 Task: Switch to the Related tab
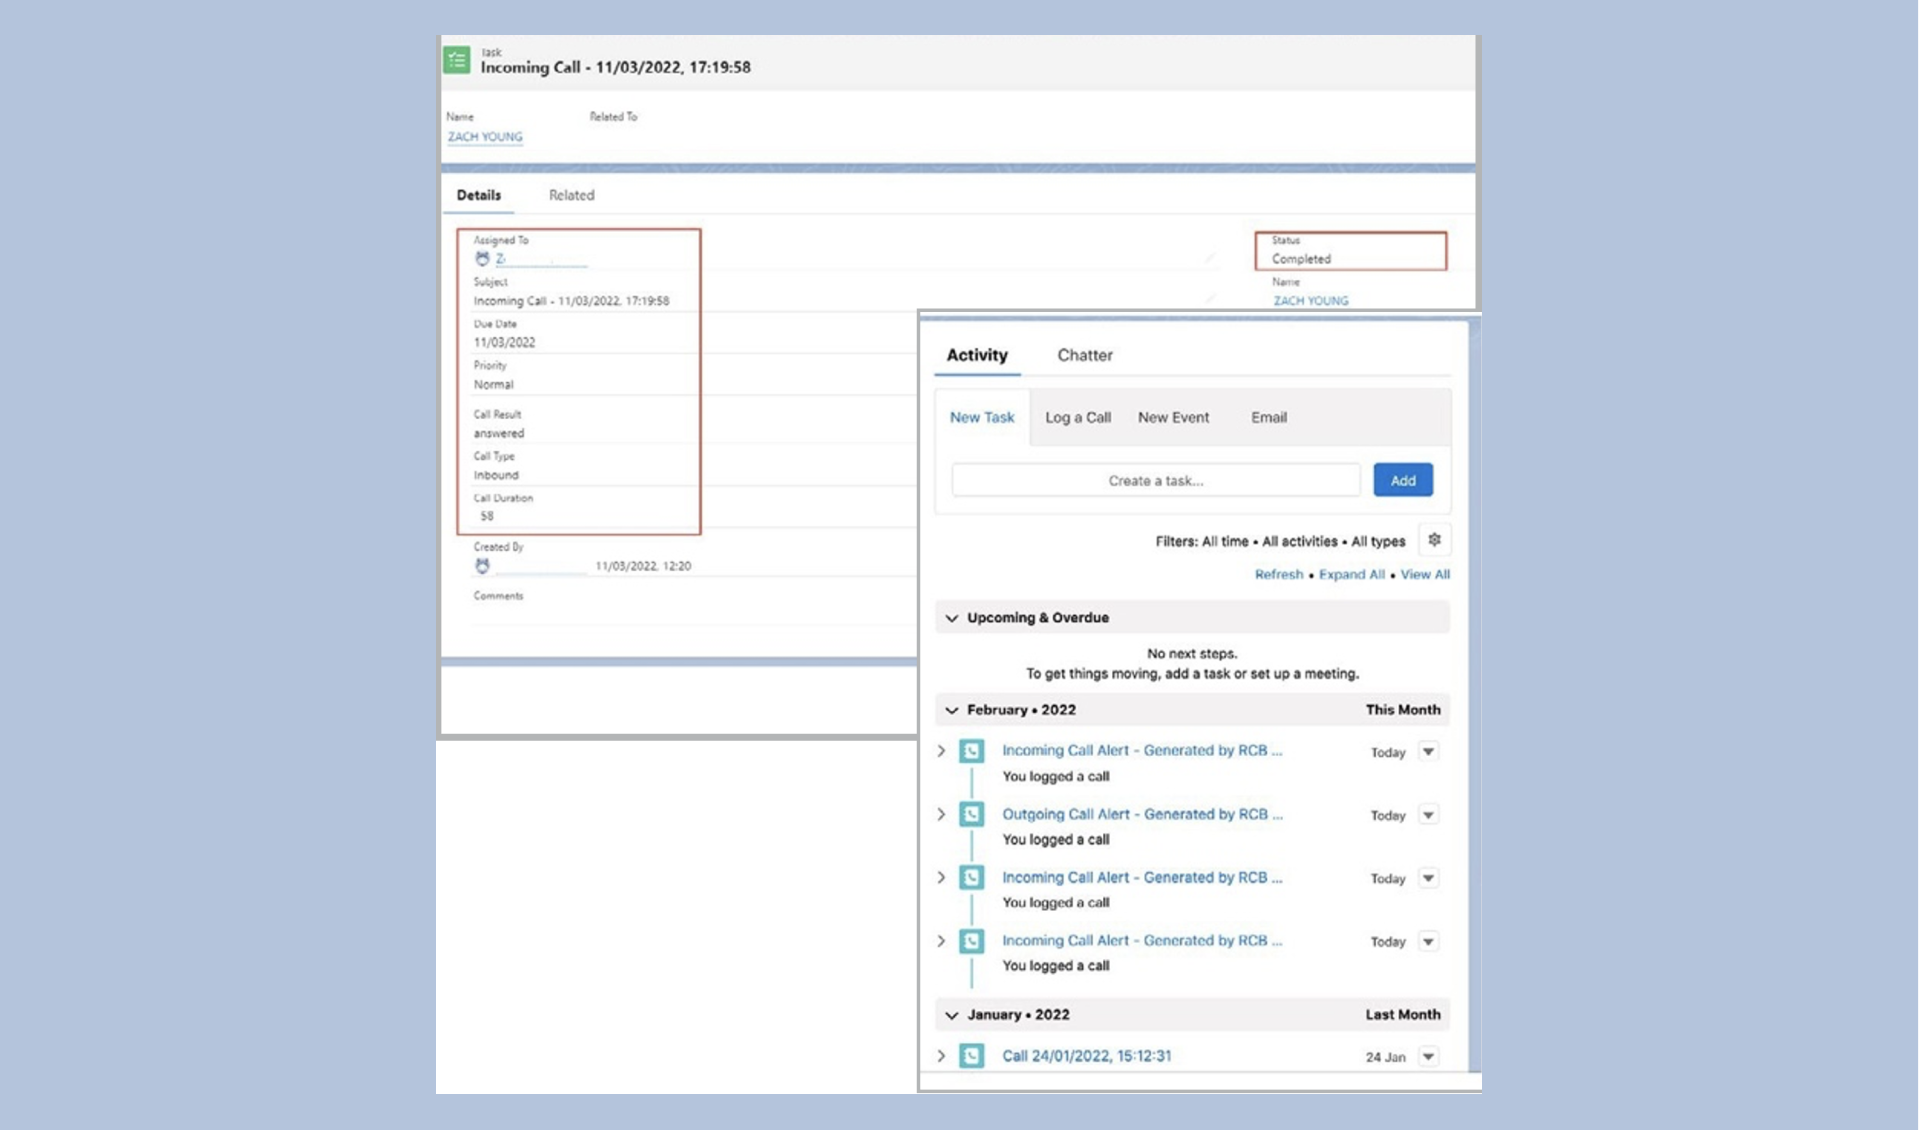pyautogui.click(x=571, y=195)
